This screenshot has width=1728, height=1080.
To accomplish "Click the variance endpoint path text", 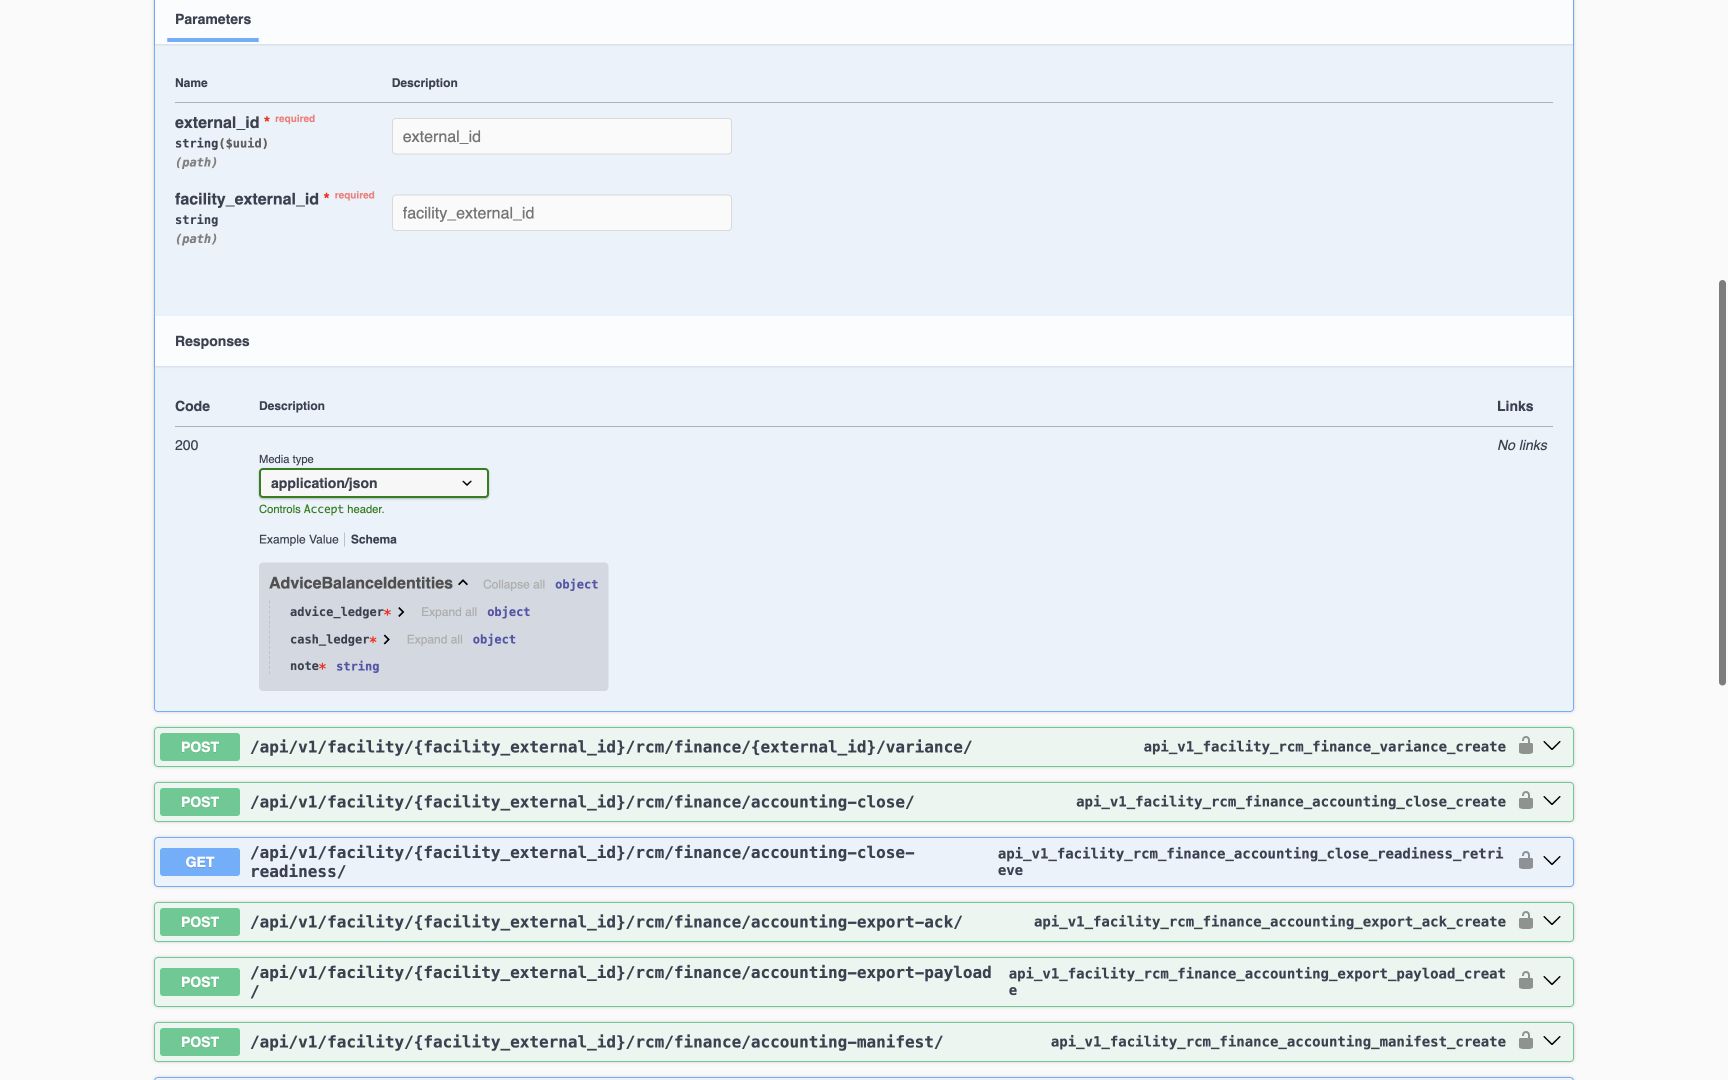I will [x=611, y=747].
